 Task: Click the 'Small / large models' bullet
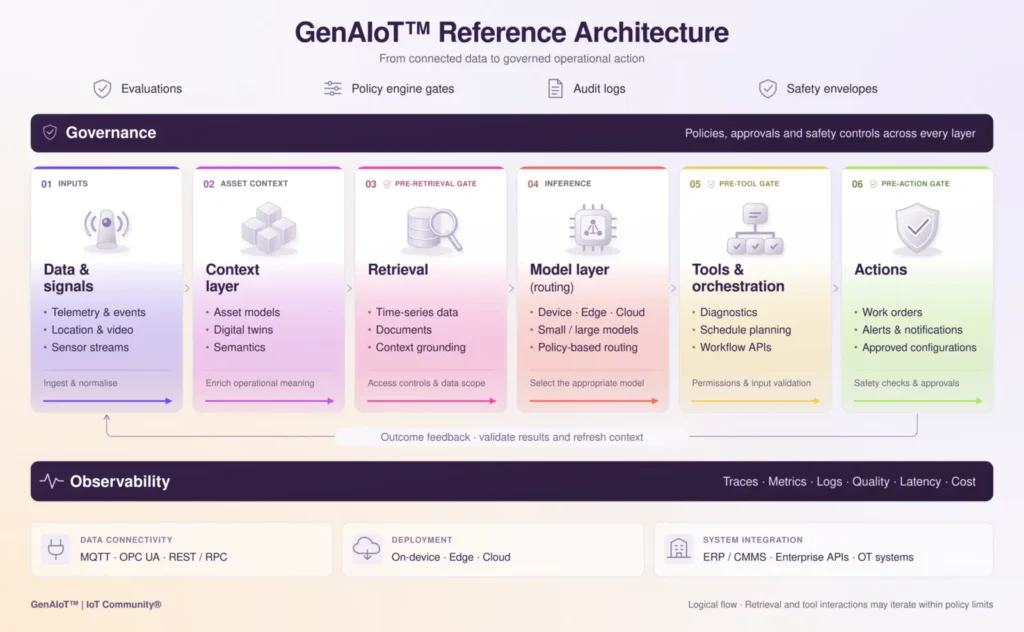point(588,330)
